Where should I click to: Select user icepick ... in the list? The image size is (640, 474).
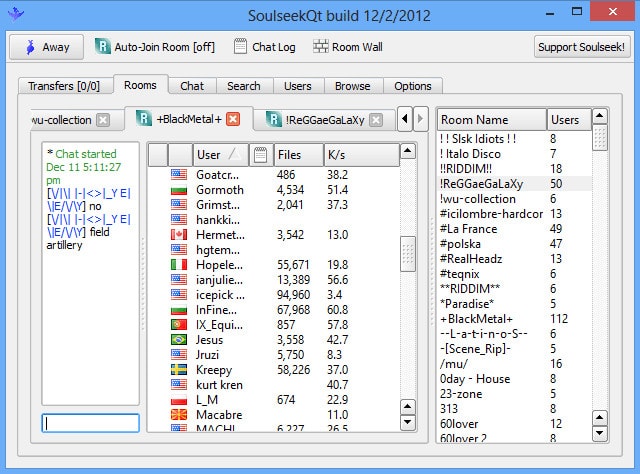pos(273,295)
